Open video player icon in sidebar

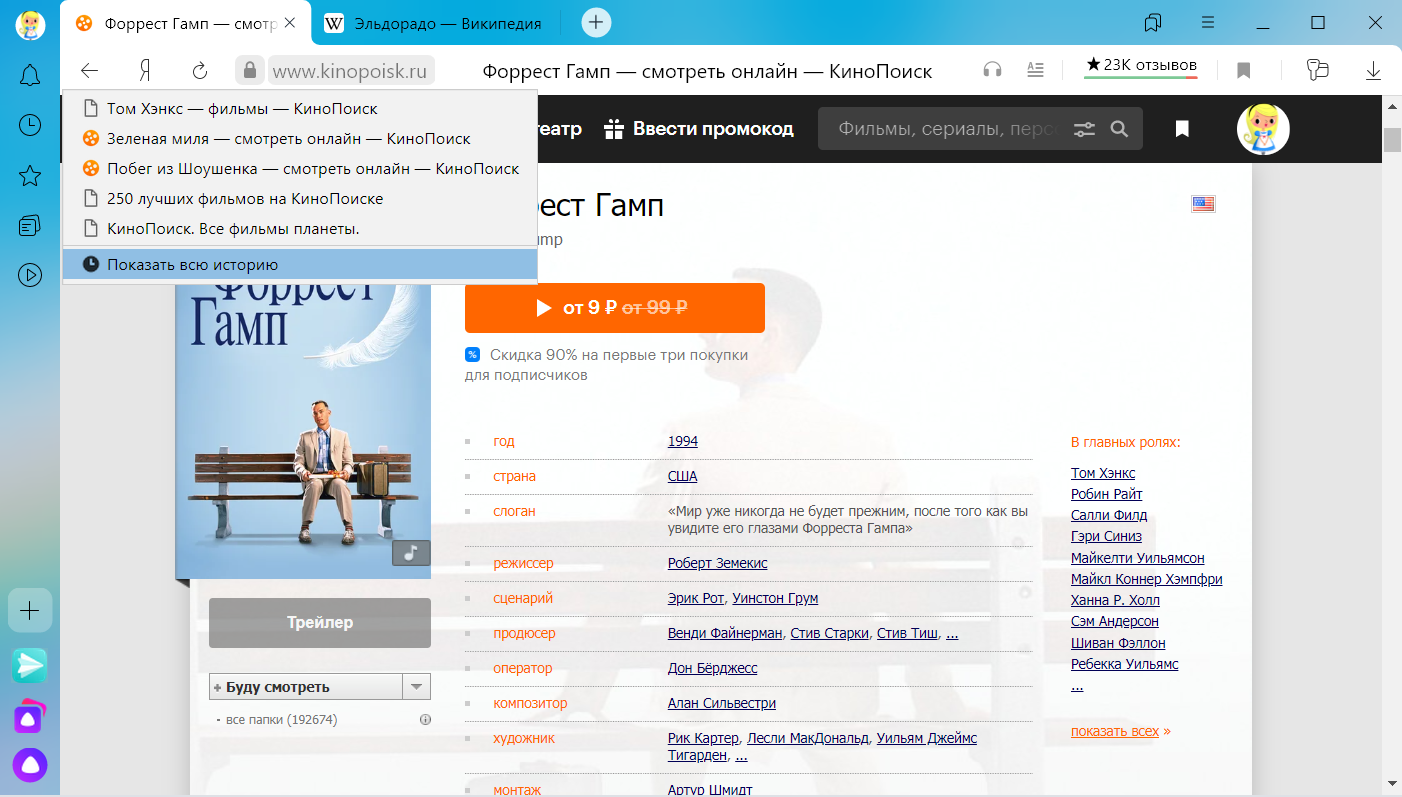[30, 275]
